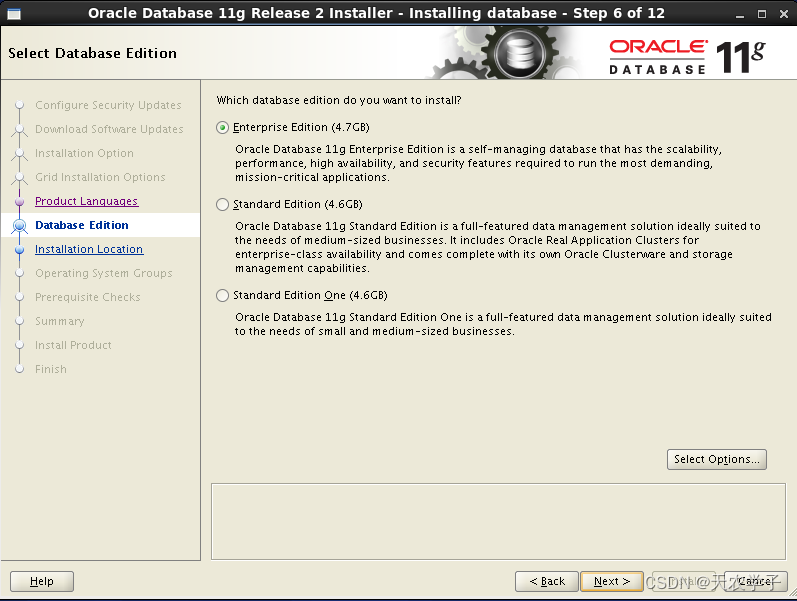797x601 pixels.
Task: Click the Database Edition step marker icon
Action: (x=19, y=225)
